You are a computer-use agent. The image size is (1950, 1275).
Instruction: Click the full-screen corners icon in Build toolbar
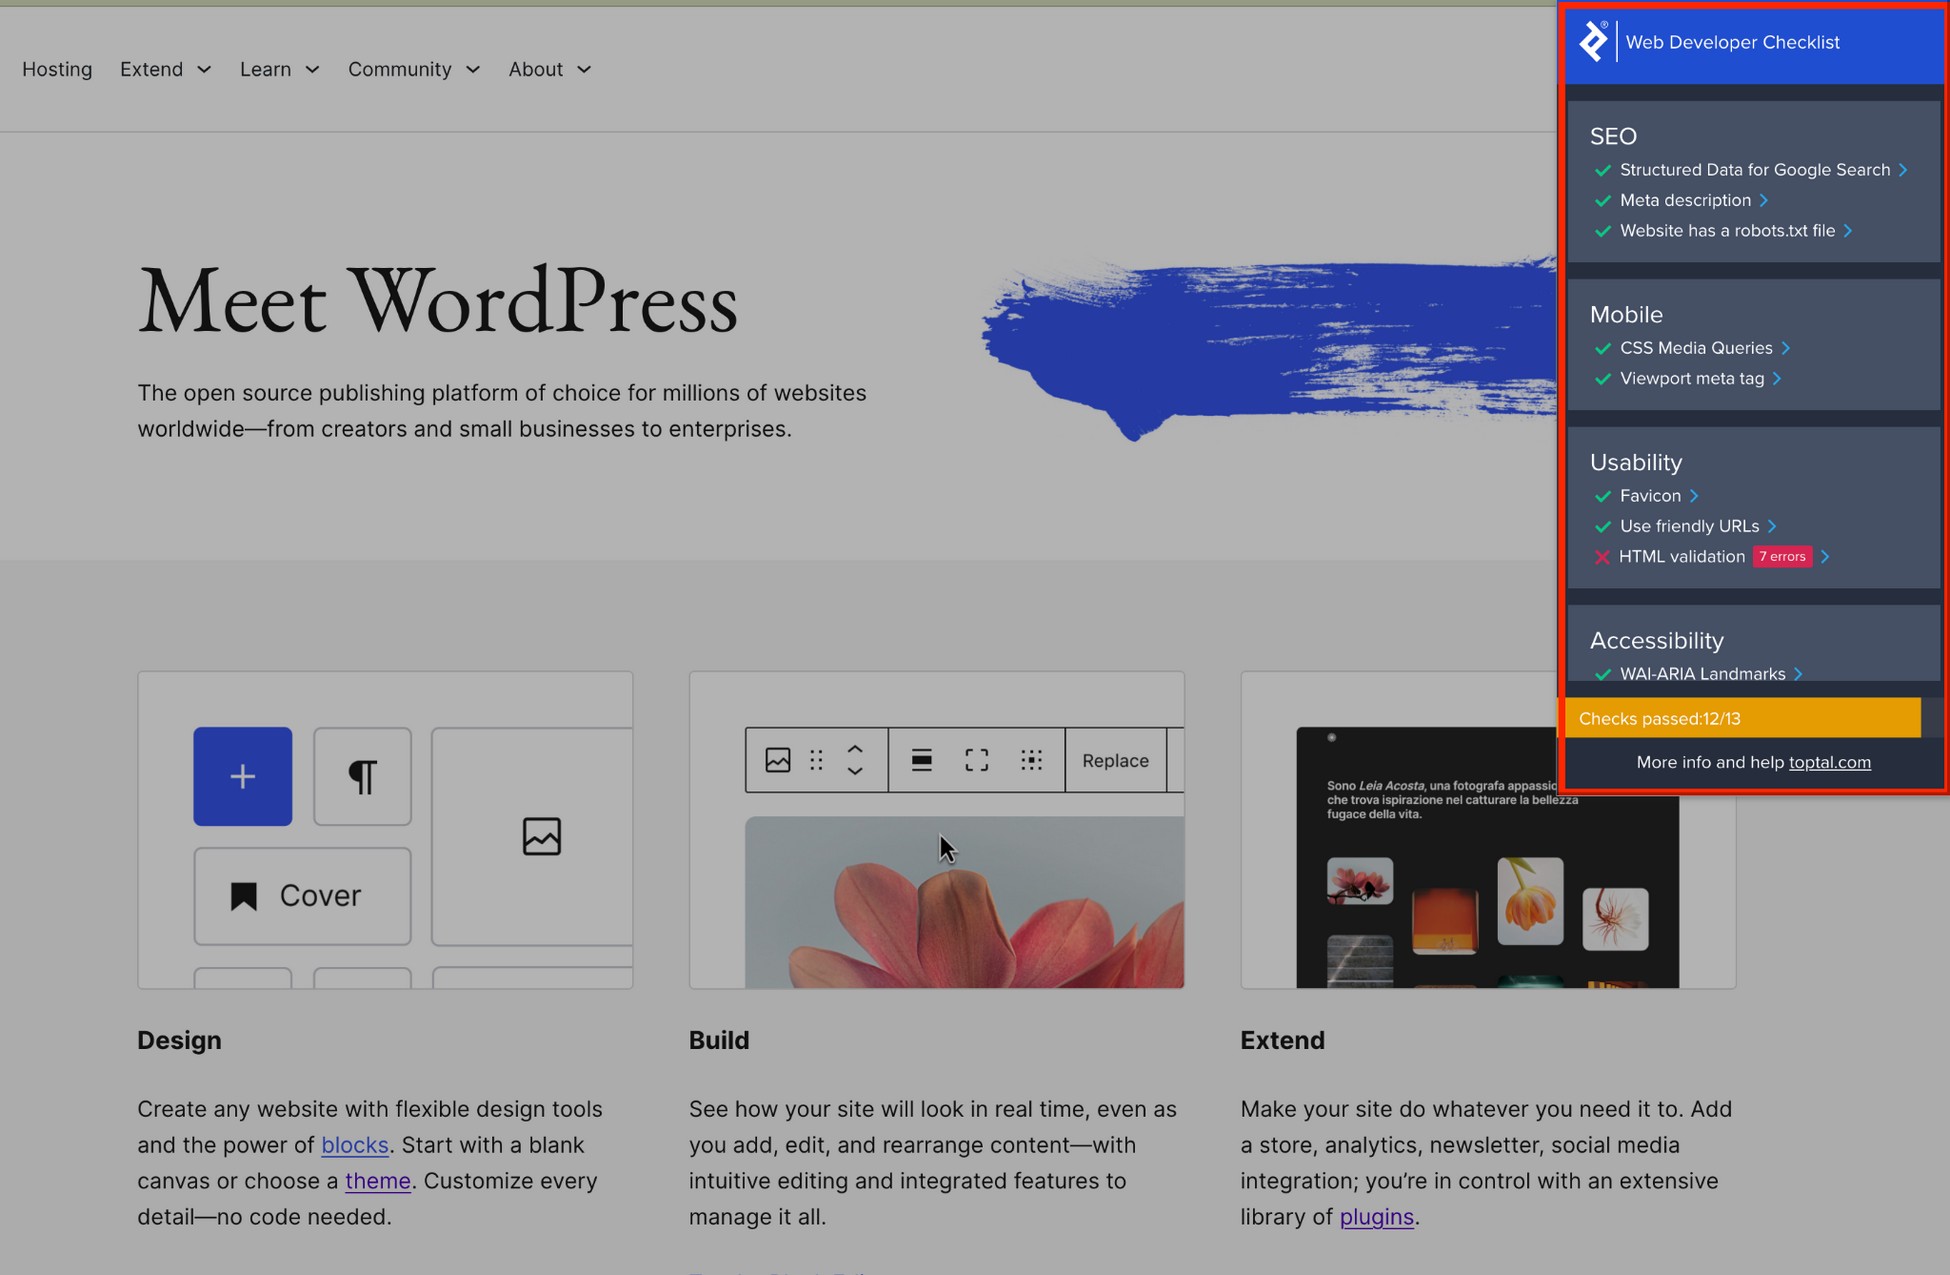977,760
